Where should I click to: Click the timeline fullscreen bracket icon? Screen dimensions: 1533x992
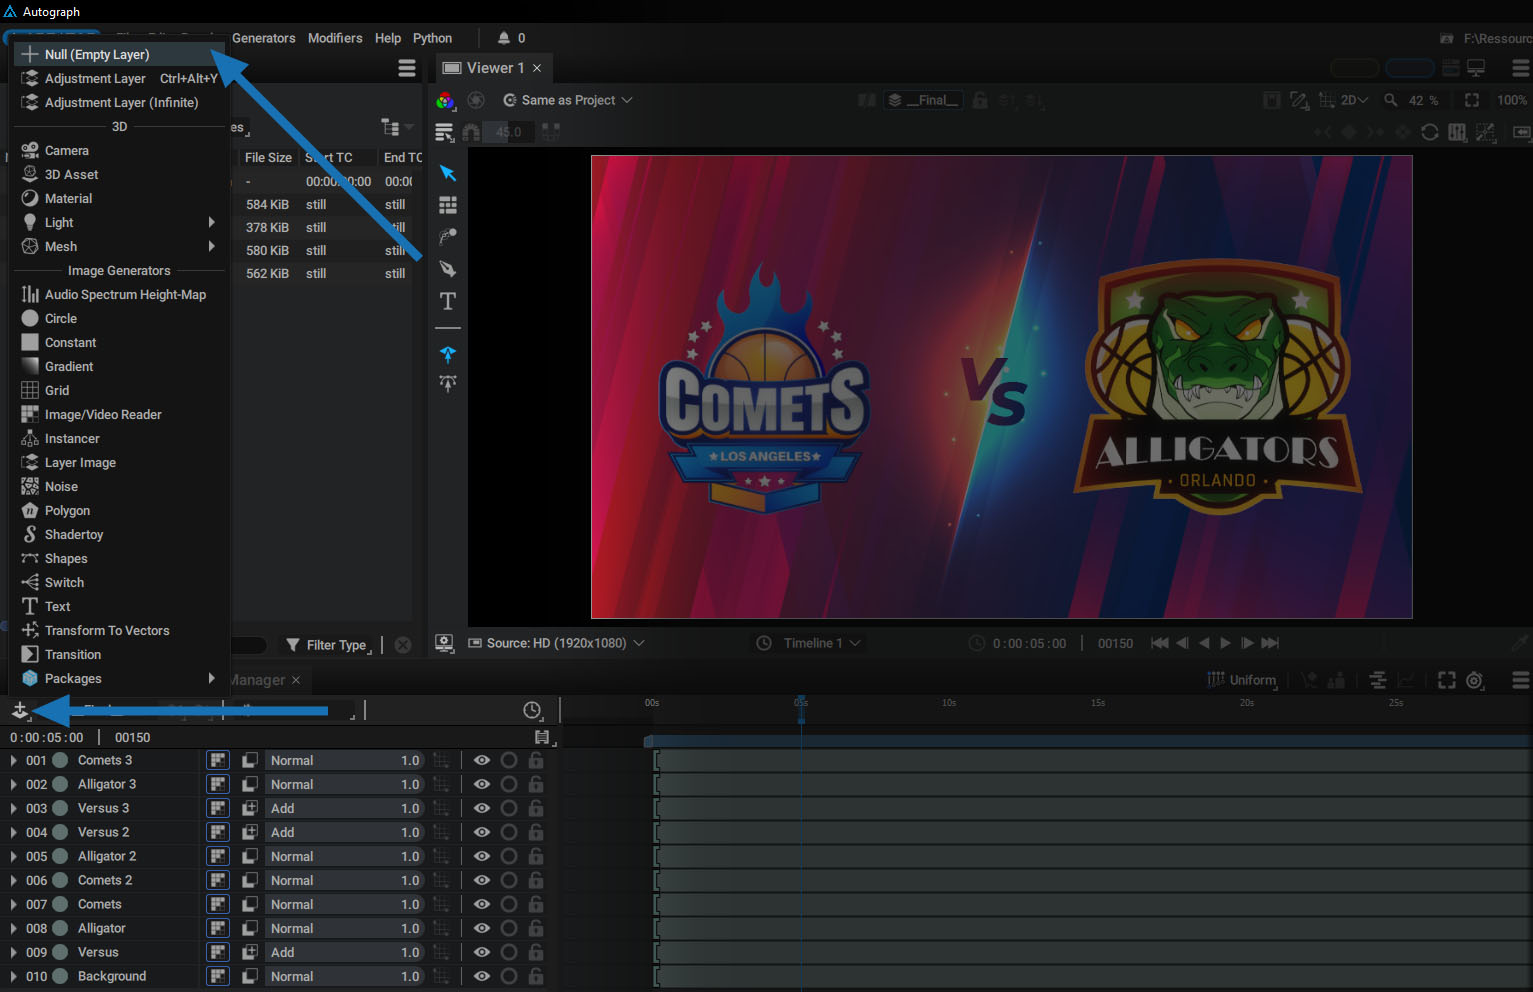1447,680
